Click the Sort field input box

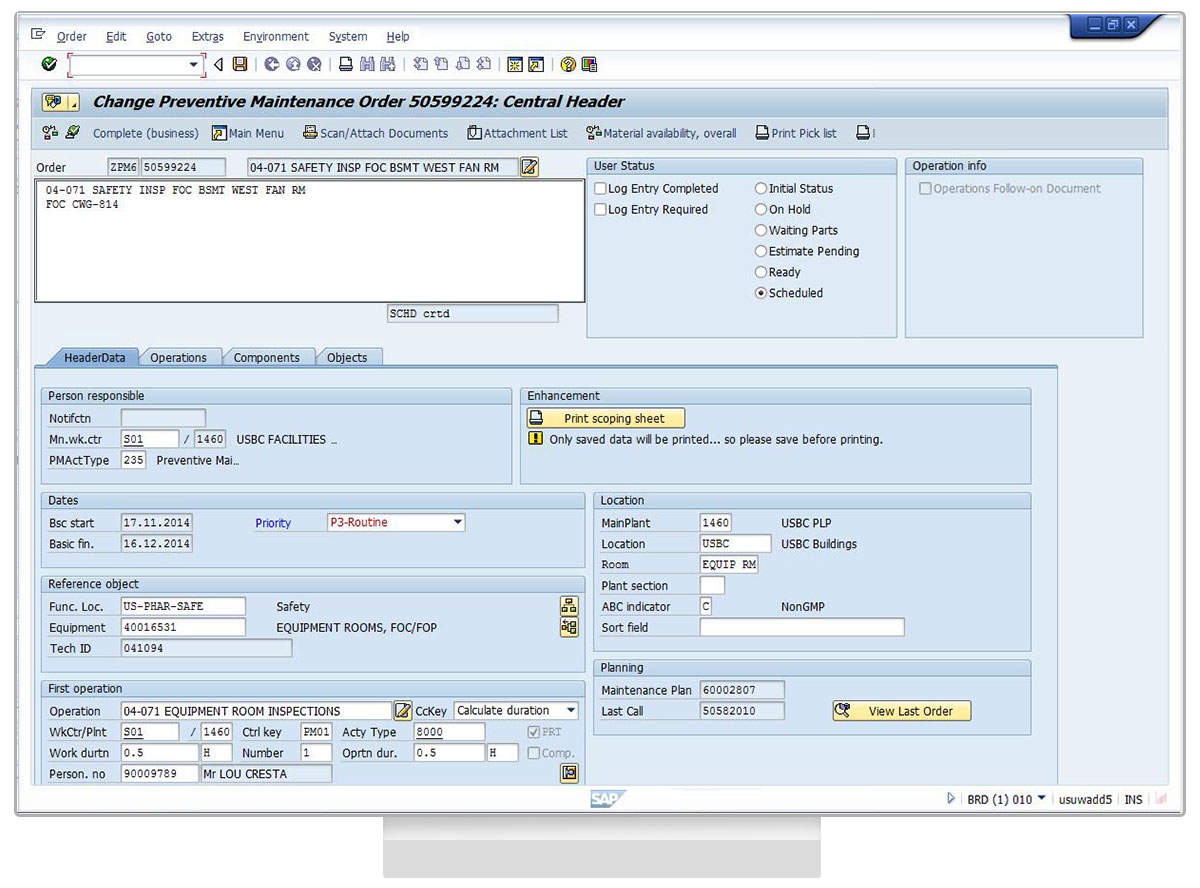point(801,627)
